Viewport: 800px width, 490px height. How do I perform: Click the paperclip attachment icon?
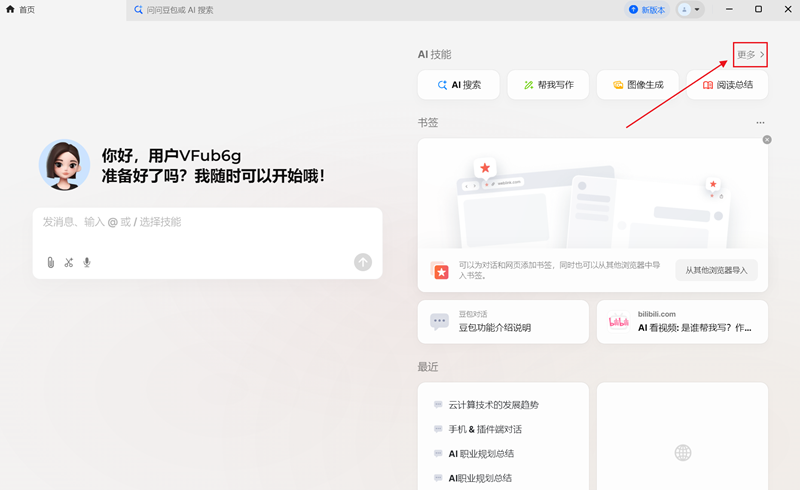tap(51, 262)
